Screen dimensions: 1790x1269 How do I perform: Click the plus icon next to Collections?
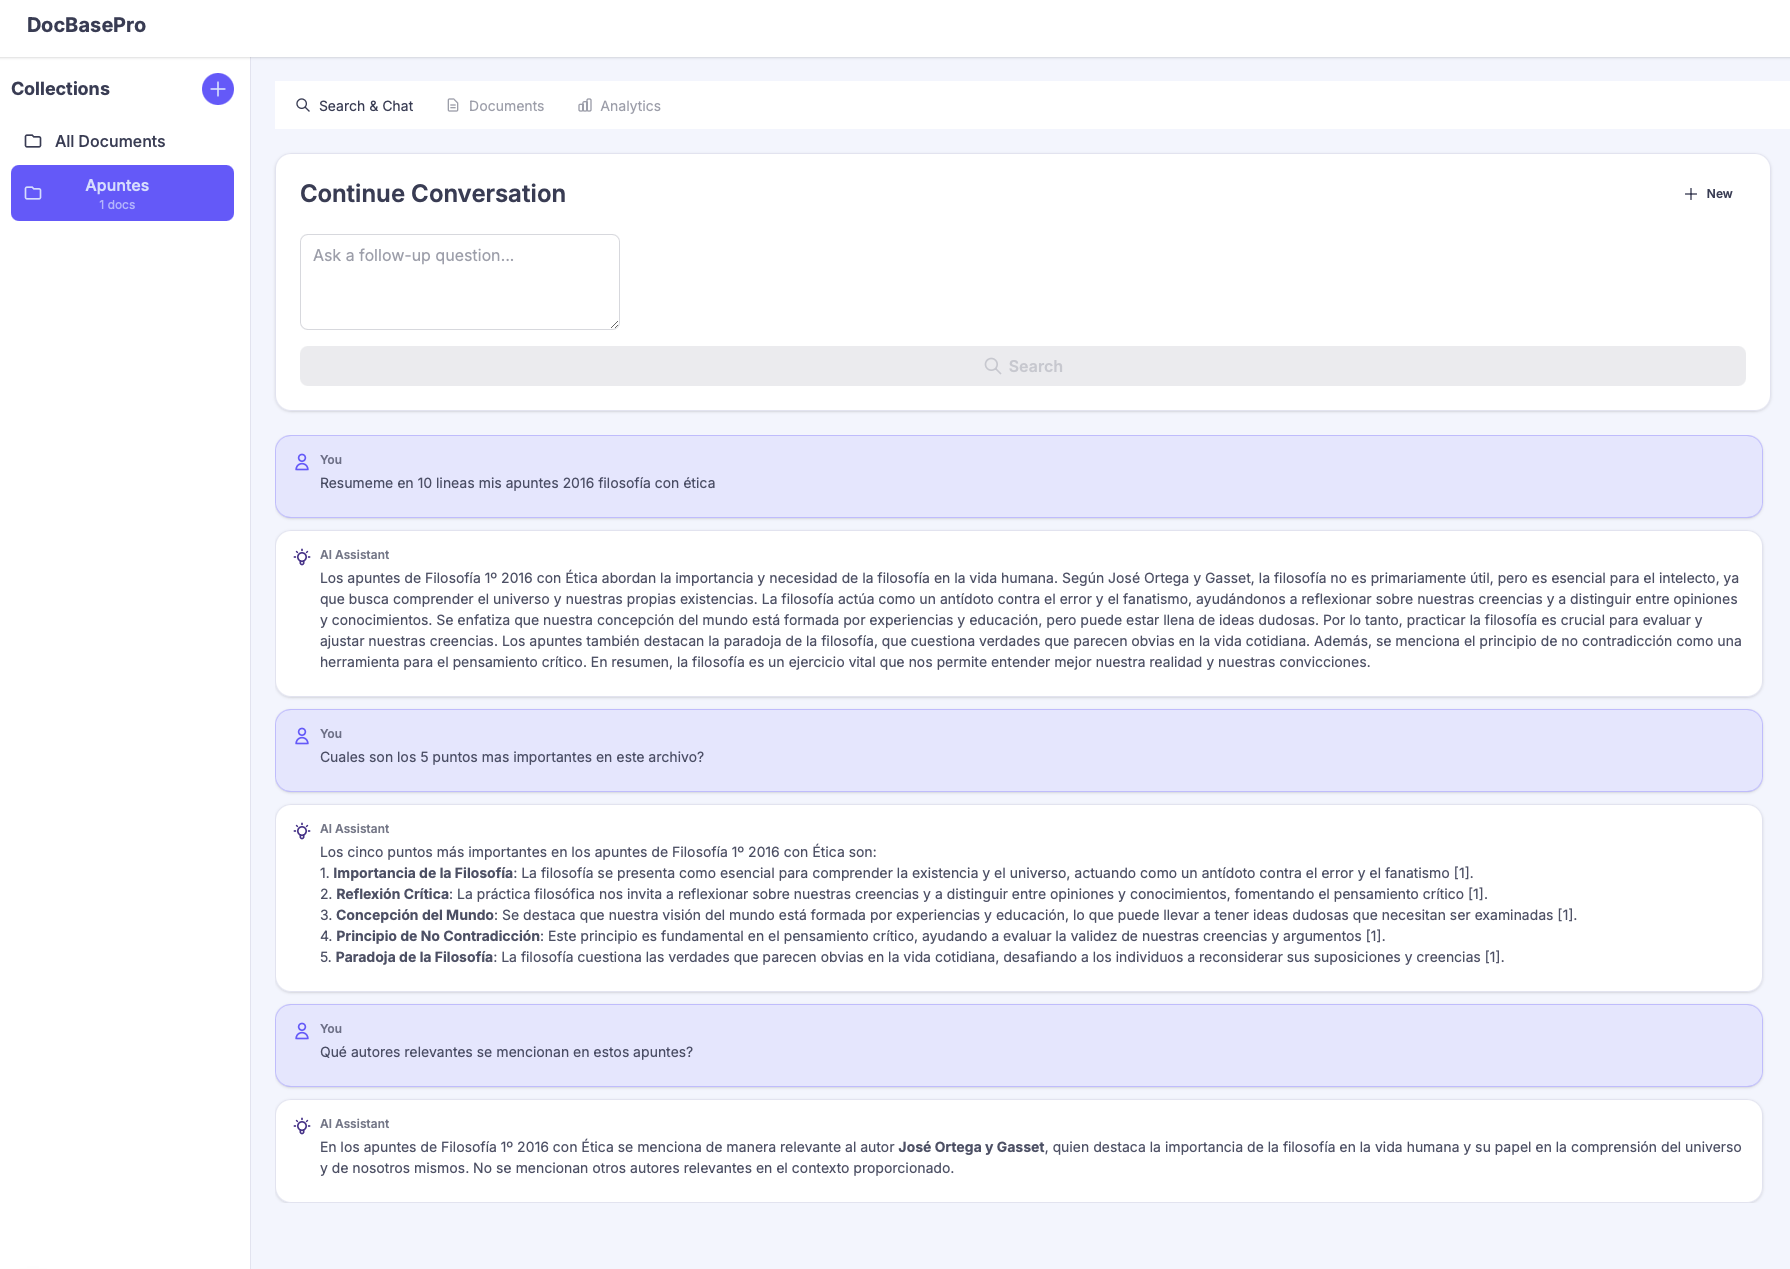pos(217,88)
